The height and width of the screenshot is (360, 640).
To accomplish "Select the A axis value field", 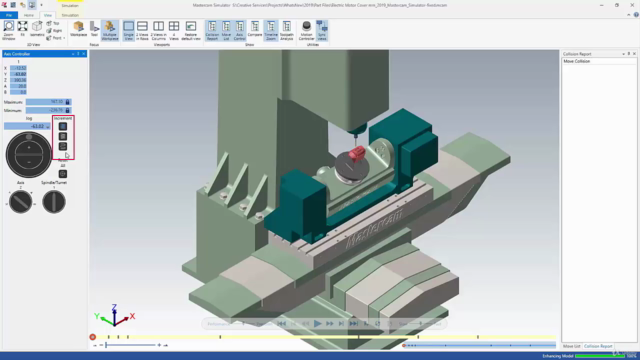I will [18, 86].
